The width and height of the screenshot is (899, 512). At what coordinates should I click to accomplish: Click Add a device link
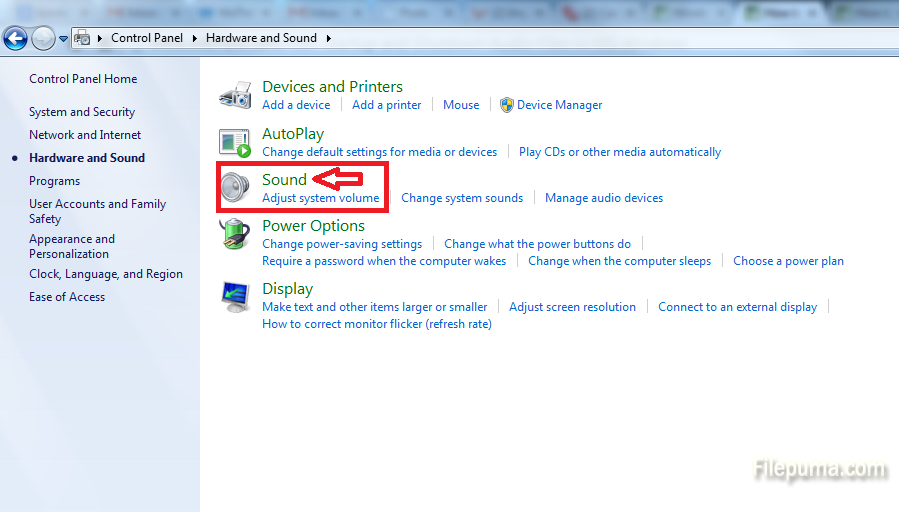pyautogui.click(x=296, y=105)
